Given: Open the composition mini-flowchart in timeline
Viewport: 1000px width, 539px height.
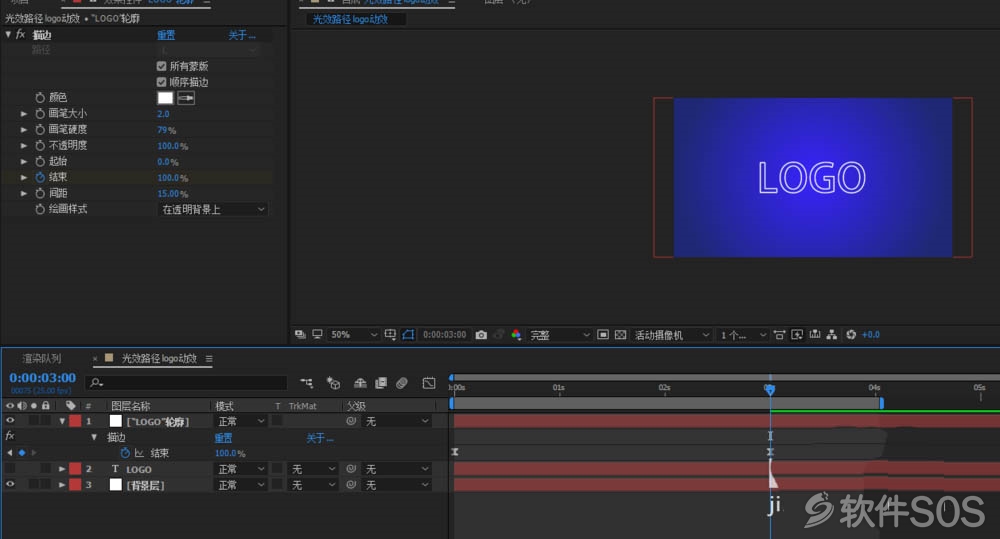Looking at the screenshot, I should [x=307, y=383].
